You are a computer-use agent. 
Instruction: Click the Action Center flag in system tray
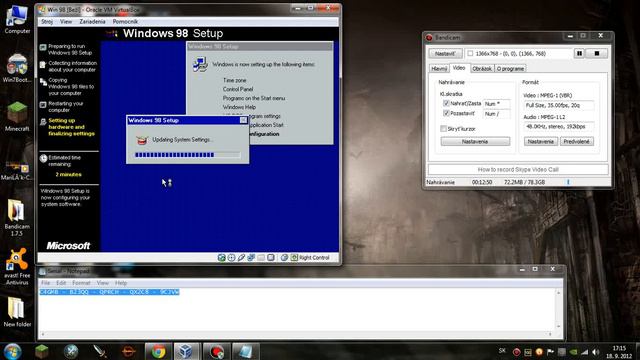[x=551, y=352]
